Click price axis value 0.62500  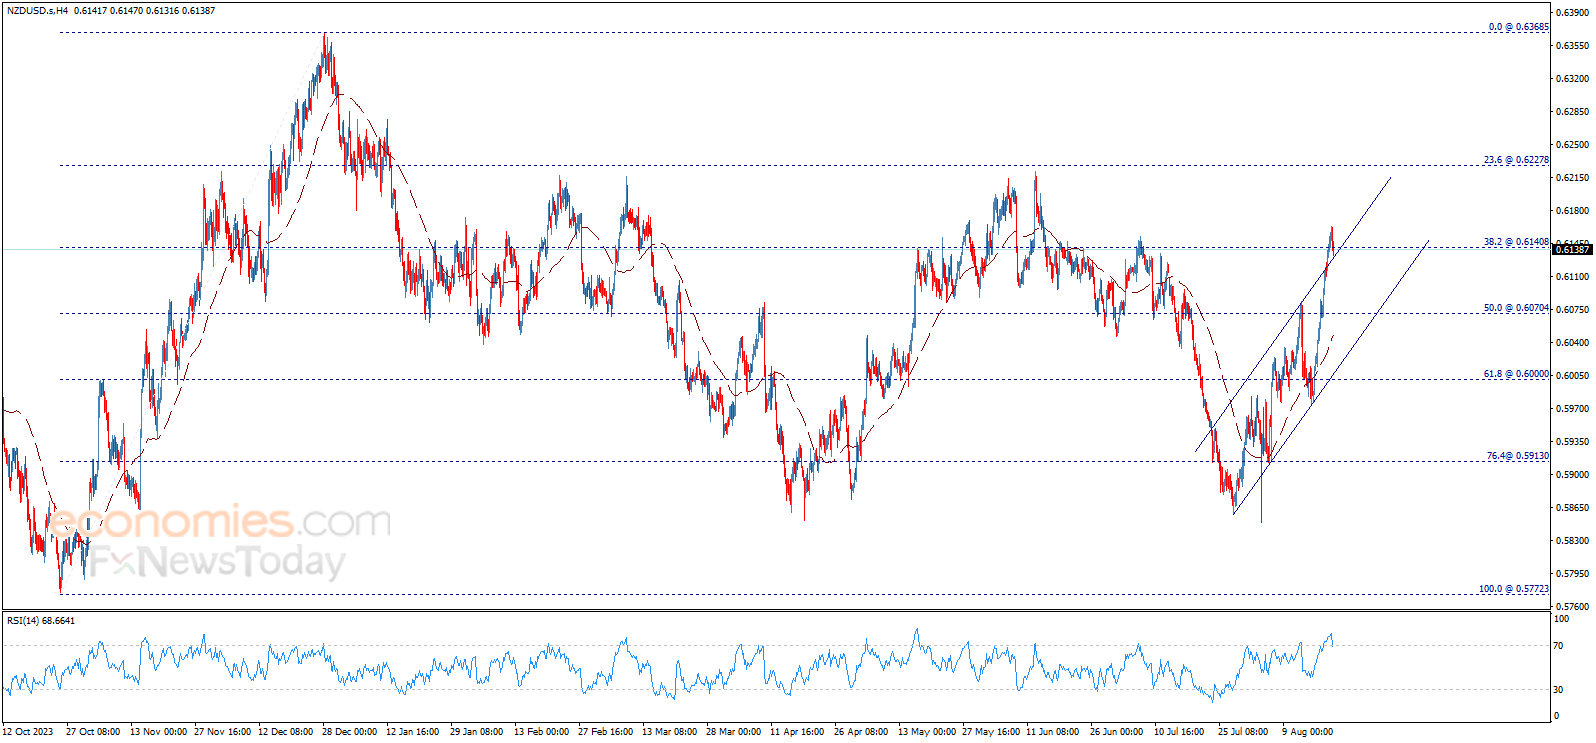pos(1572,145)
